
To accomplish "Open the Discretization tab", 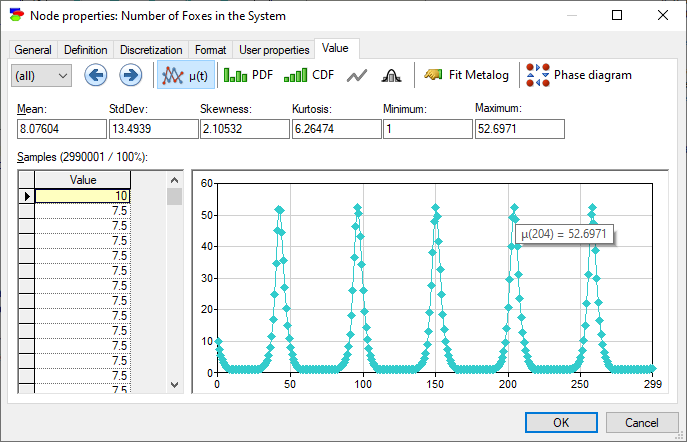I will [151, 50].
